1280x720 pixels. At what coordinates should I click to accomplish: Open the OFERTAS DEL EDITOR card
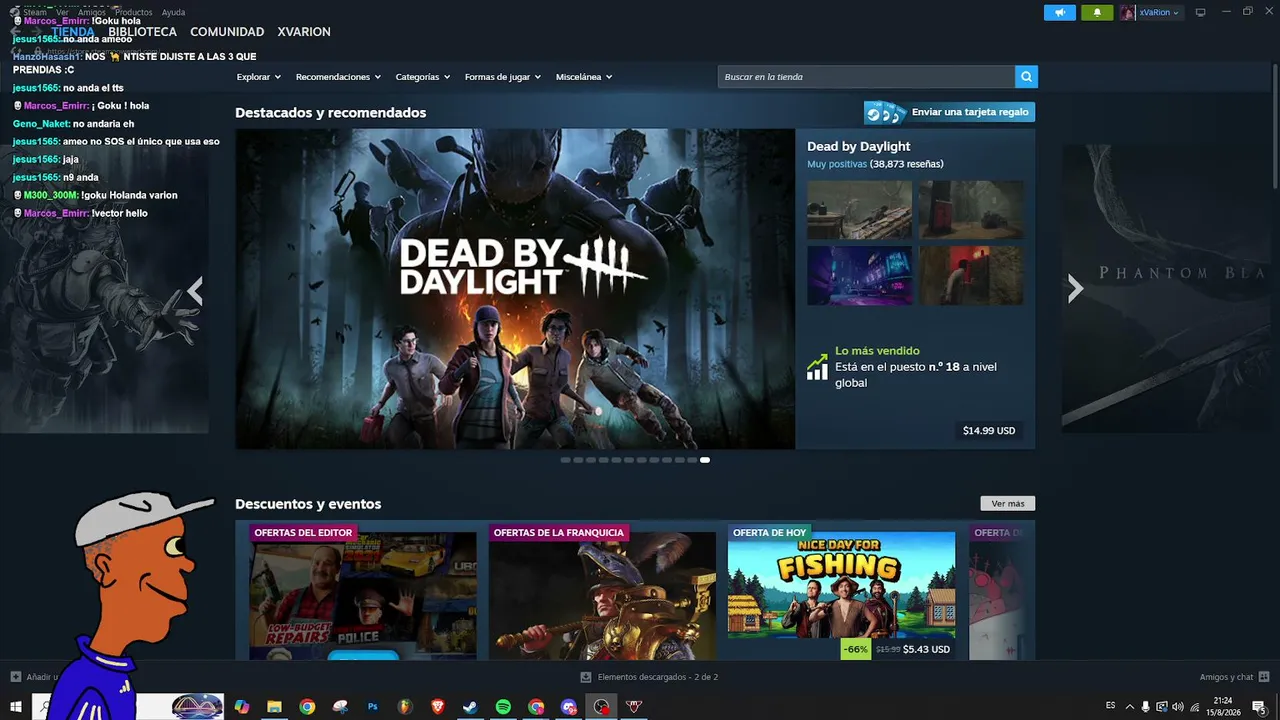pos(363,590)
